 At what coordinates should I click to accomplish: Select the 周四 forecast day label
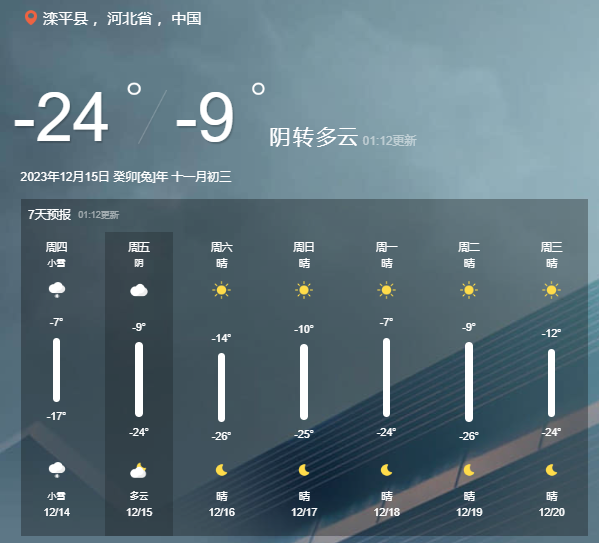coord(57,247)
